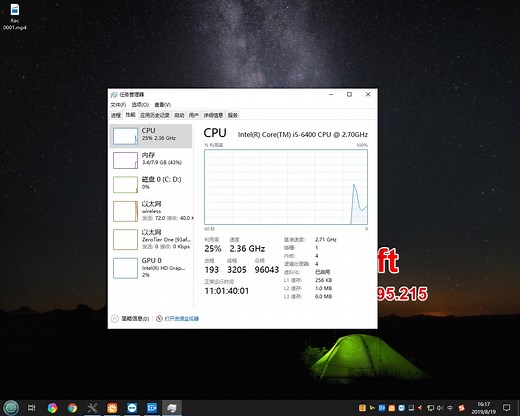Open the Action Center notification icon
The height and width of the screenshot is (416, 520).
click(x=507, y=408)
